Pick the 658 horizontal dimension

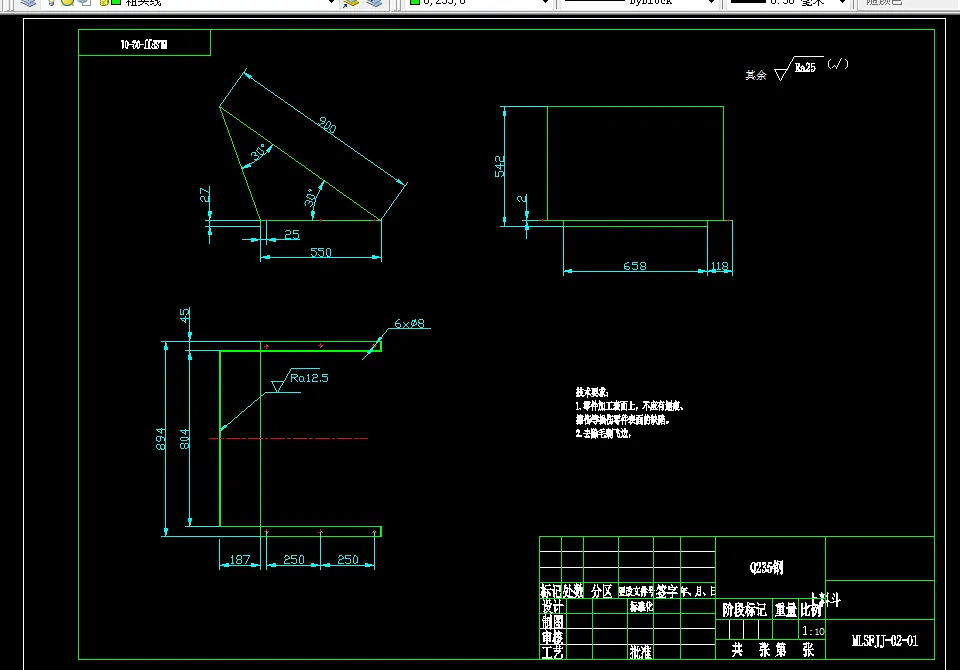(635, 266)
